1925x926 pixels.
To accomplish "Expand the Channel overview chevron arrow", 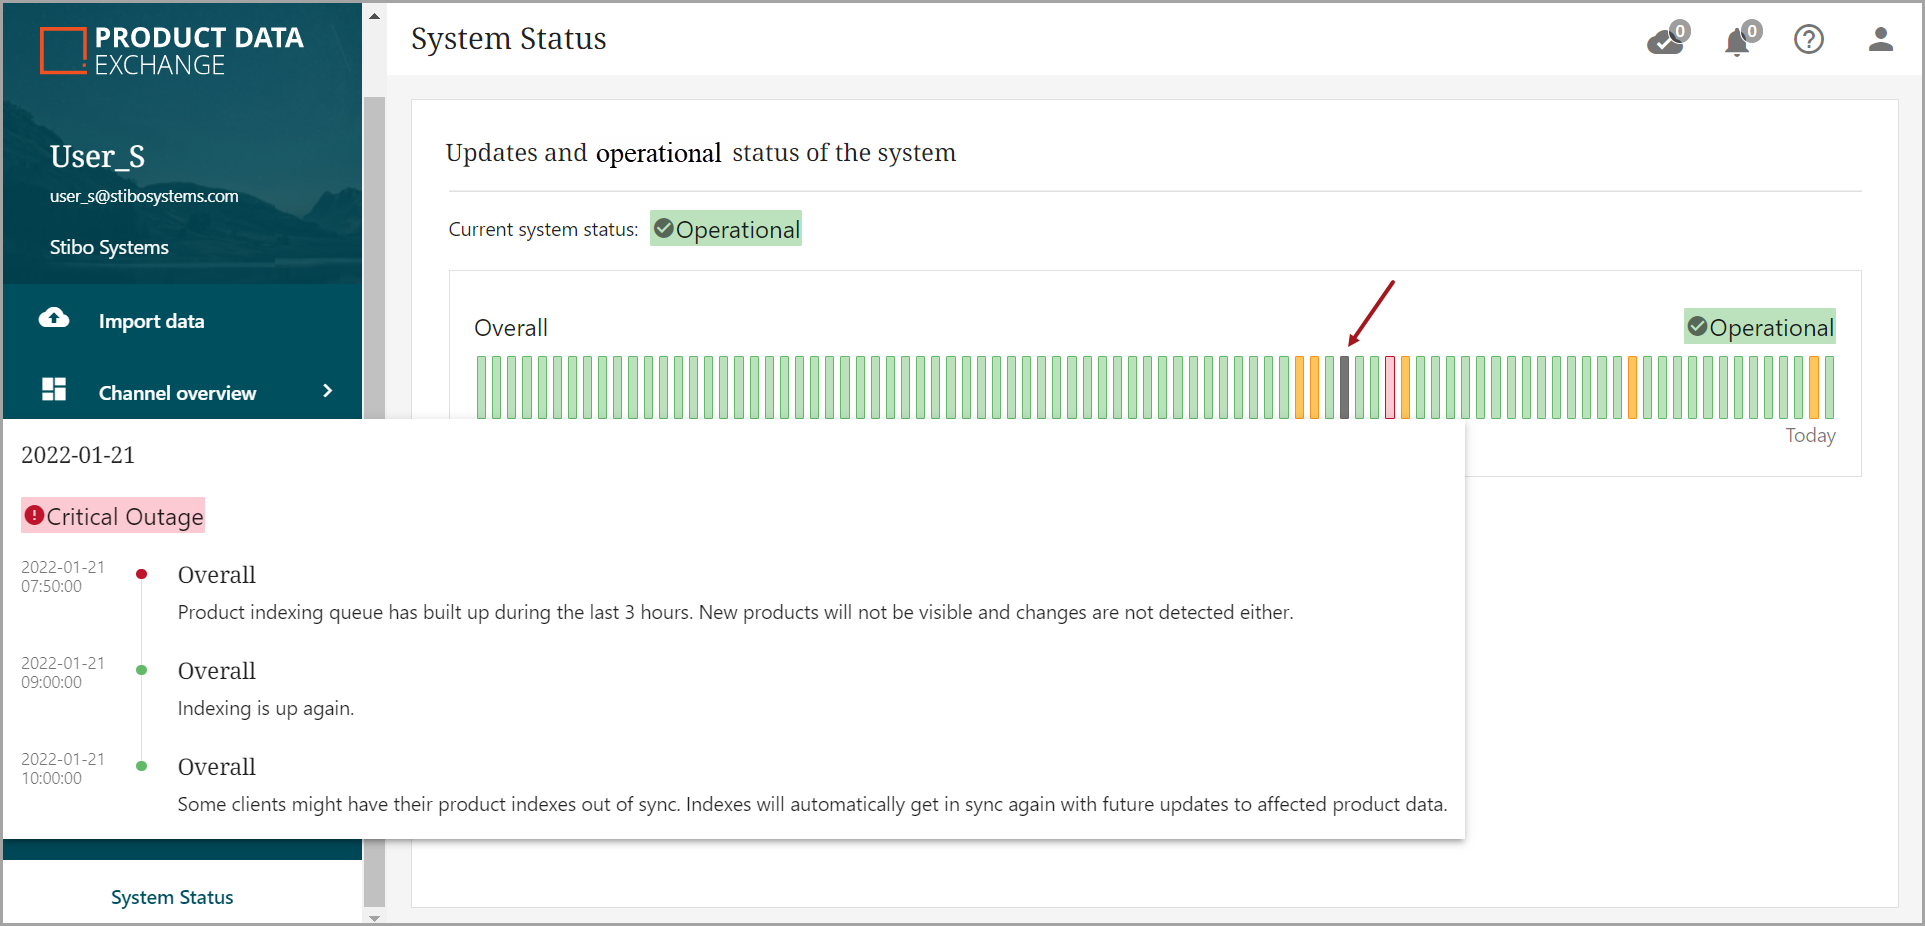I will [327, 391].
